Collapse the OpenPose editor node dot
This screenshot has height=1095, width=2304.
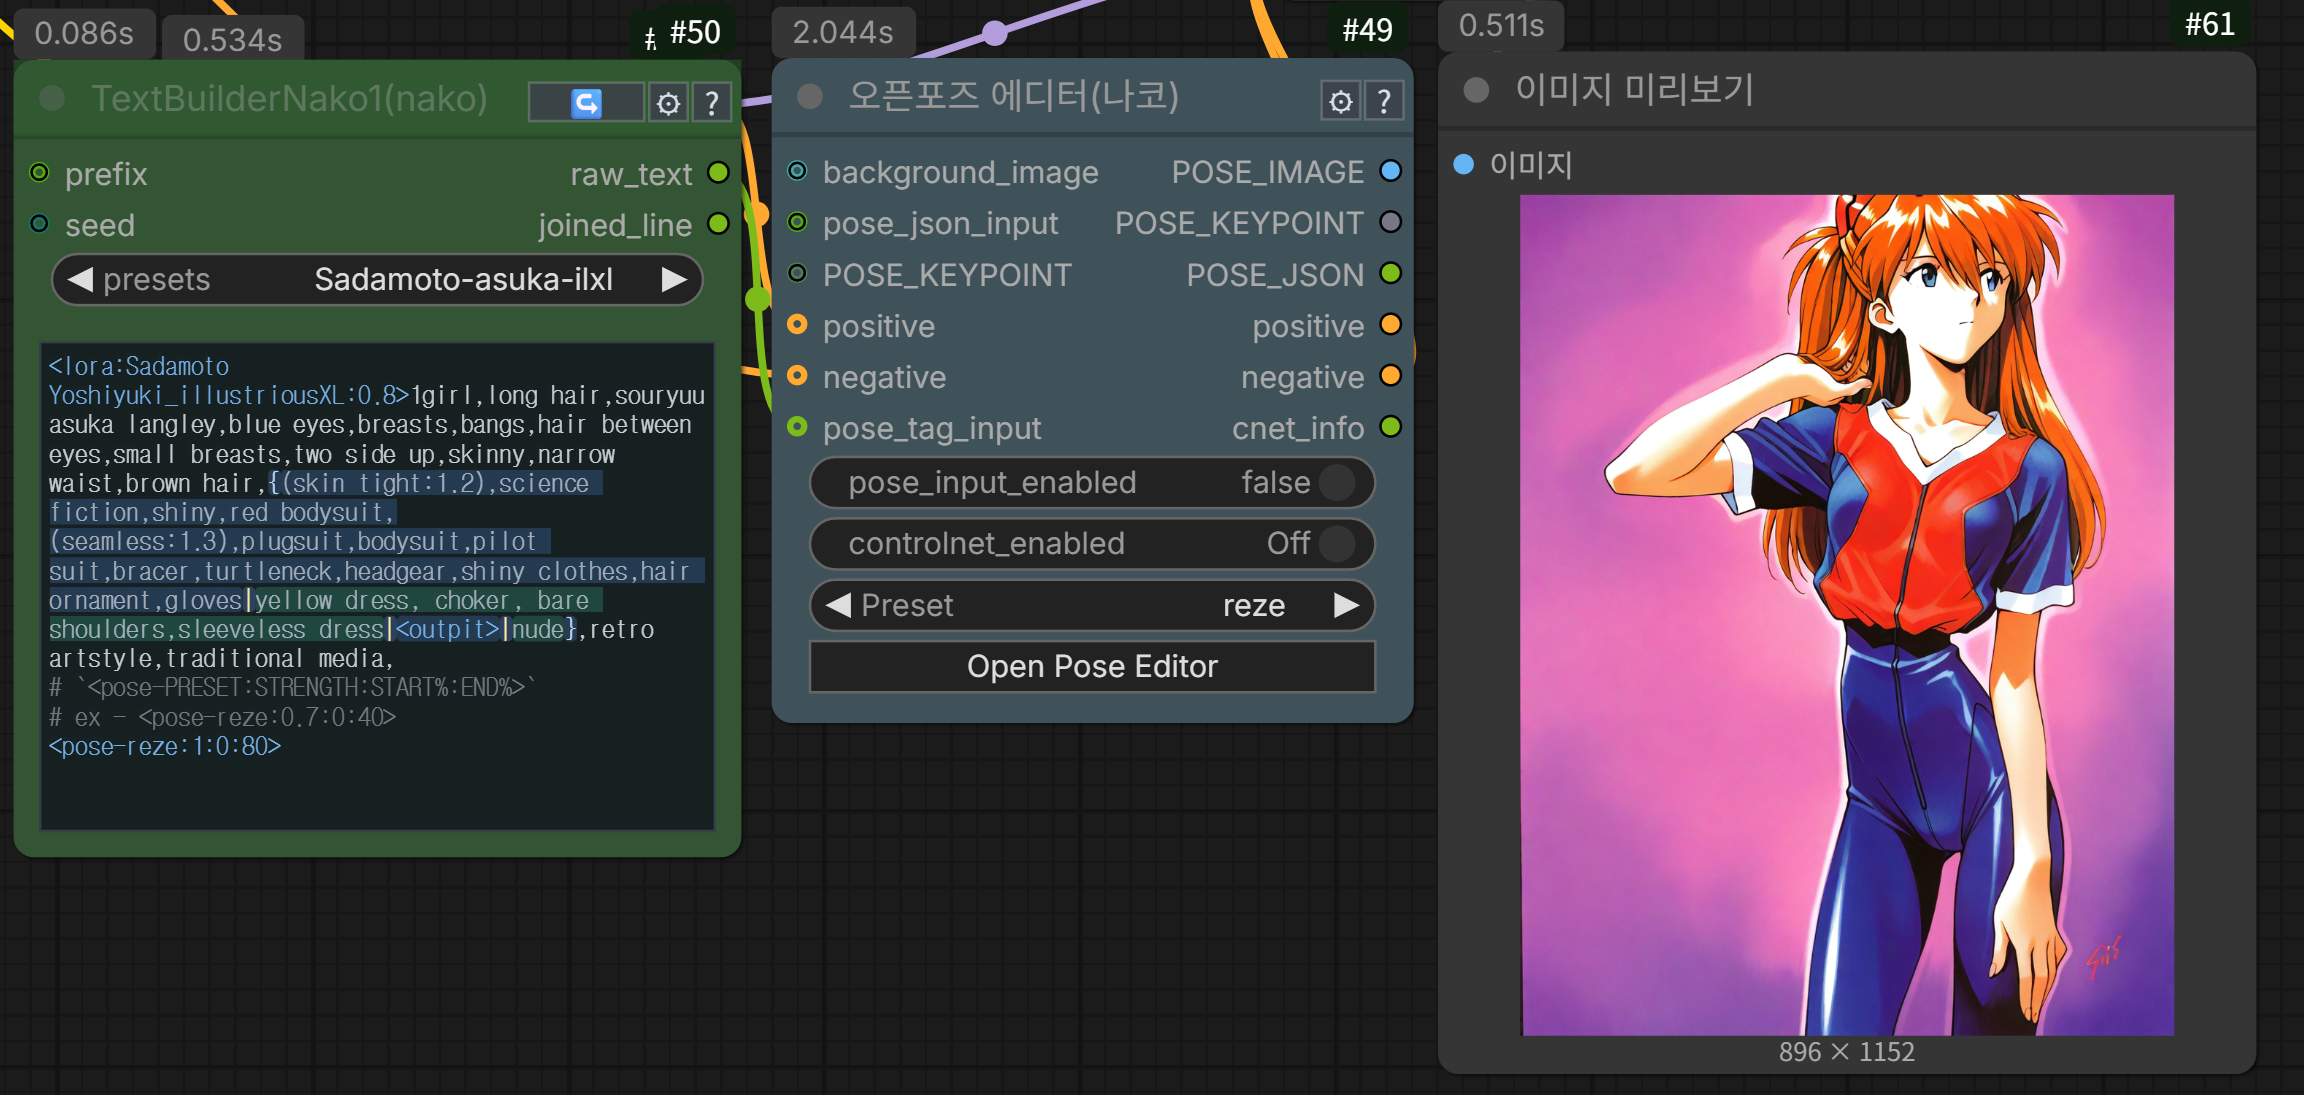coord(809,96)
